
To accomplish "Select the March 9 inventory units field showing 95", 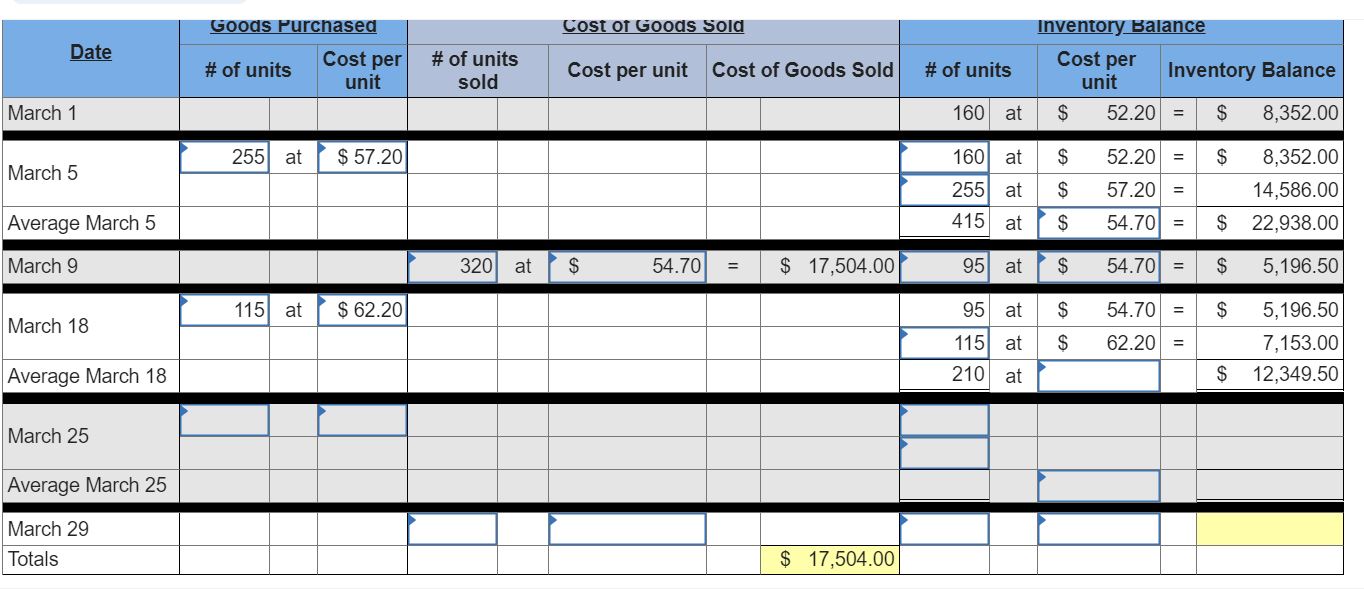I will [x=945, y=266].
